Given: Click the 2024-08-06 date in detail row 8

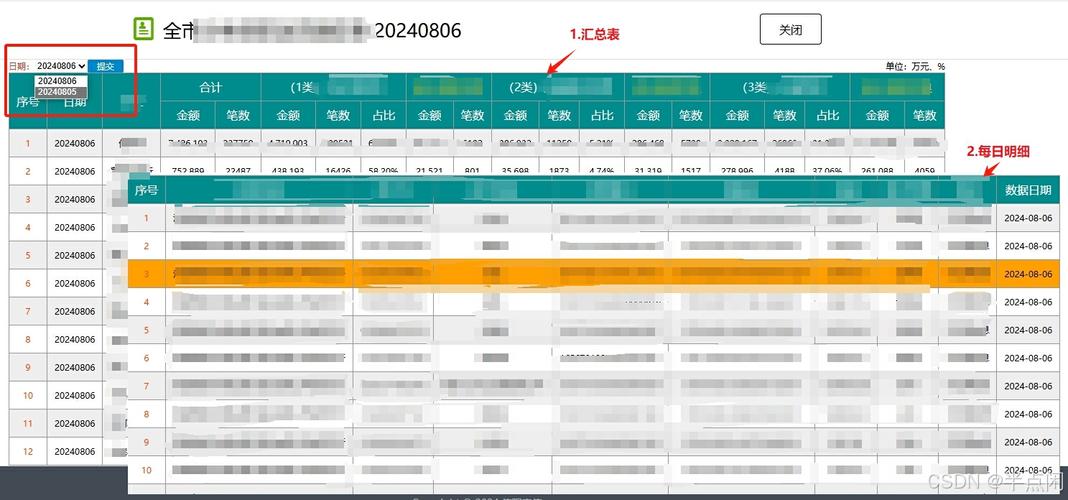Looking at the screenshot, I should [1028, 414].
